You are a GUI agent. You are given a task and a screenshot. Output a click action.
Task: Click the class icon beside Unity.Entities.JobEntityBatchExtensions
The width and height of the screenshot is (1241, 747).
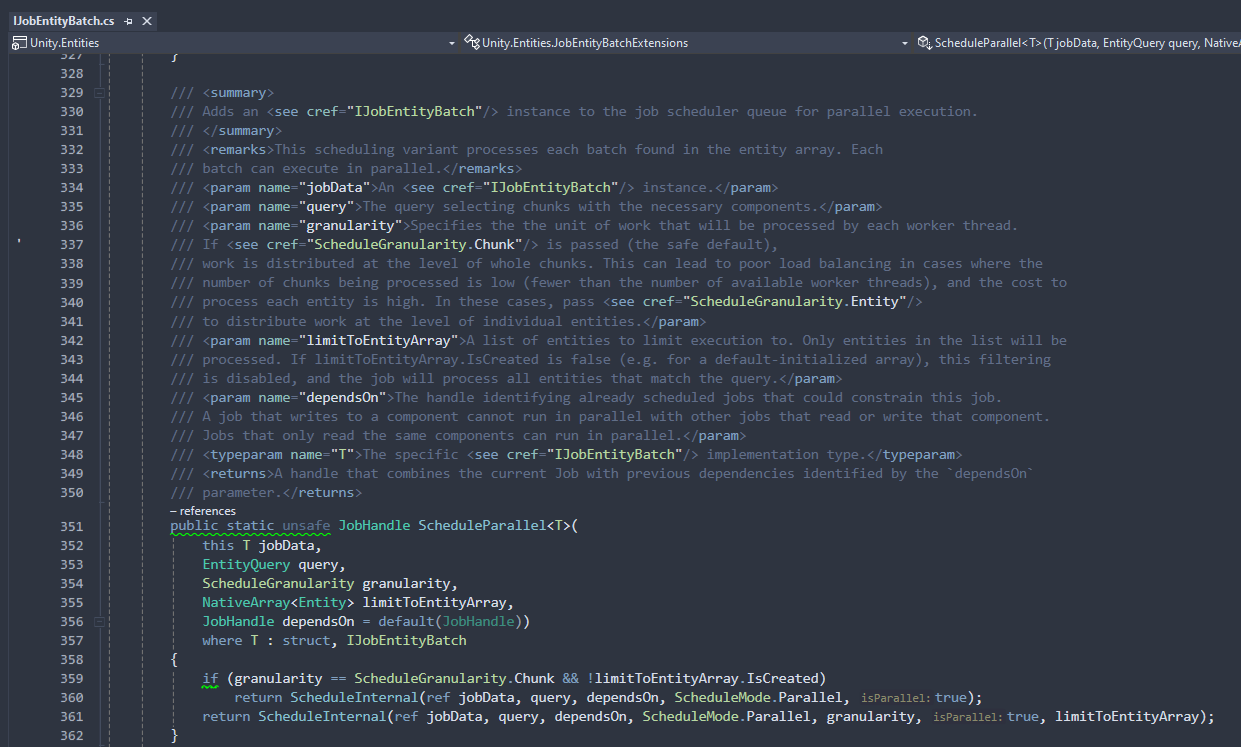471,42
